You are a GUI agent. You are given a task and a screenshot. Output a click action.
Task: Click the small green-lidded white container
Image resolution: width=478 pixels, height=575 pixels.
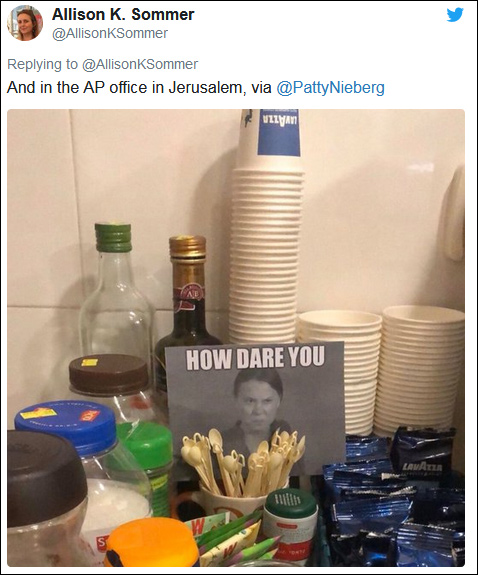(291, 523)
